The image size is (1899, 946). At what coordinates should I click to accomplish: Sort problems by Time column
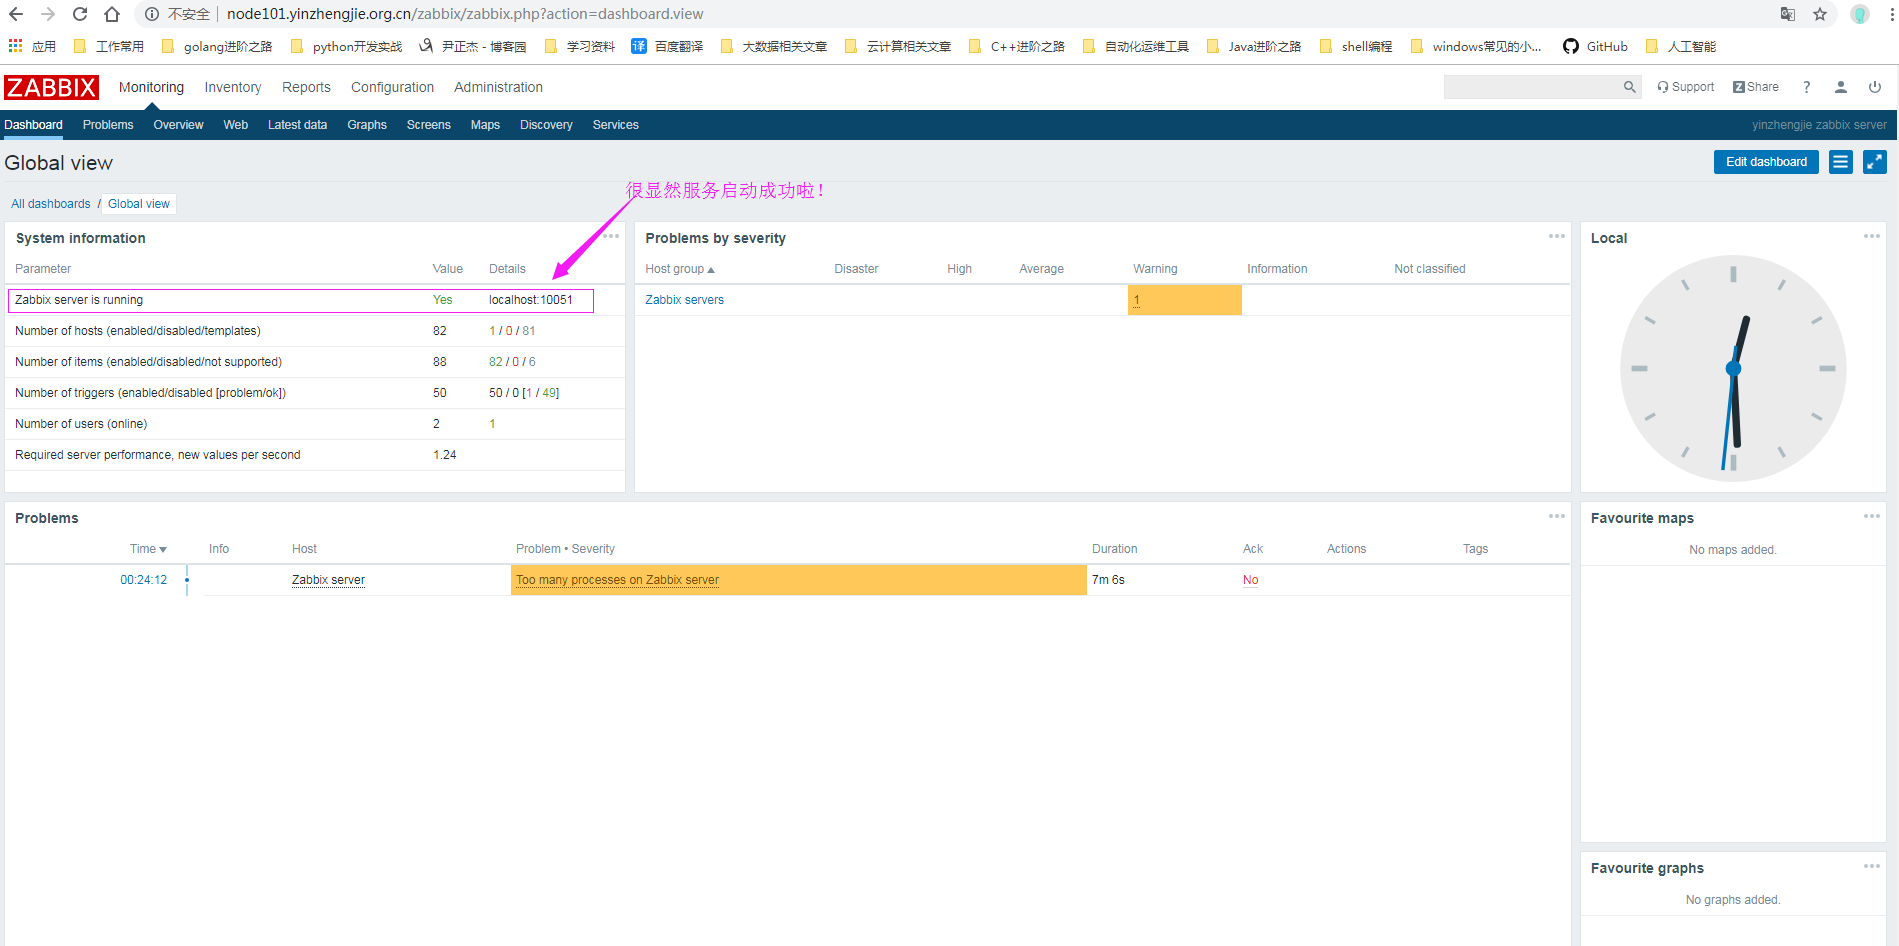148,549
